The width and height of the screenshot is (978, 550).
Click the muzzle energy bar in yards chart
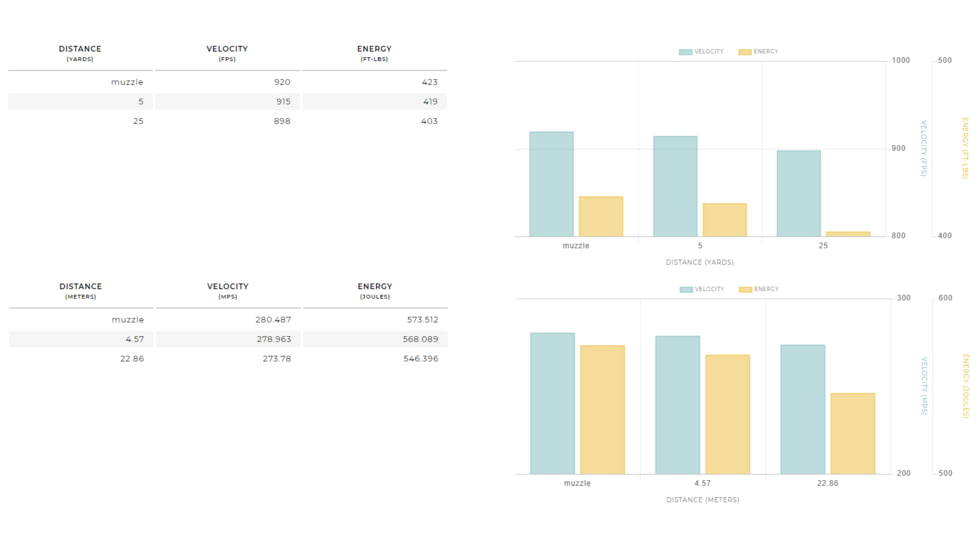601,217
